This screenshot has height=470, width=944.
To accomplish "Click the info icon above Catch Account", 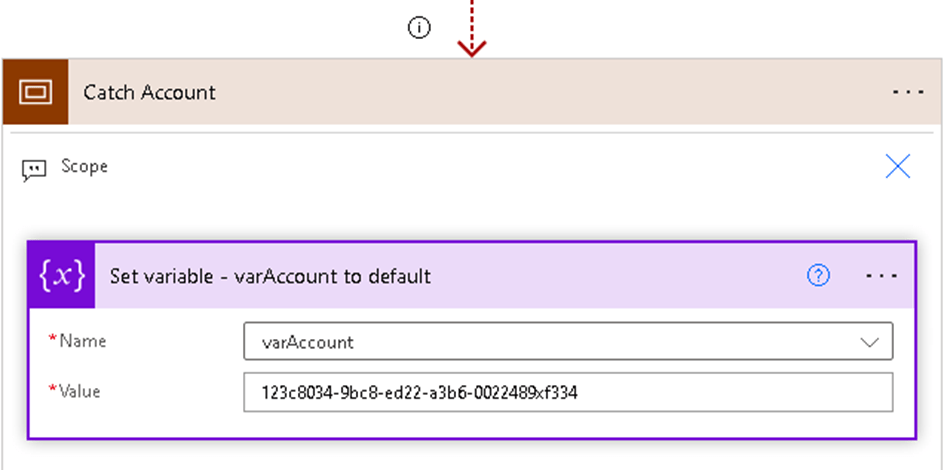I will pyautogui.click(x=420, y=28).
